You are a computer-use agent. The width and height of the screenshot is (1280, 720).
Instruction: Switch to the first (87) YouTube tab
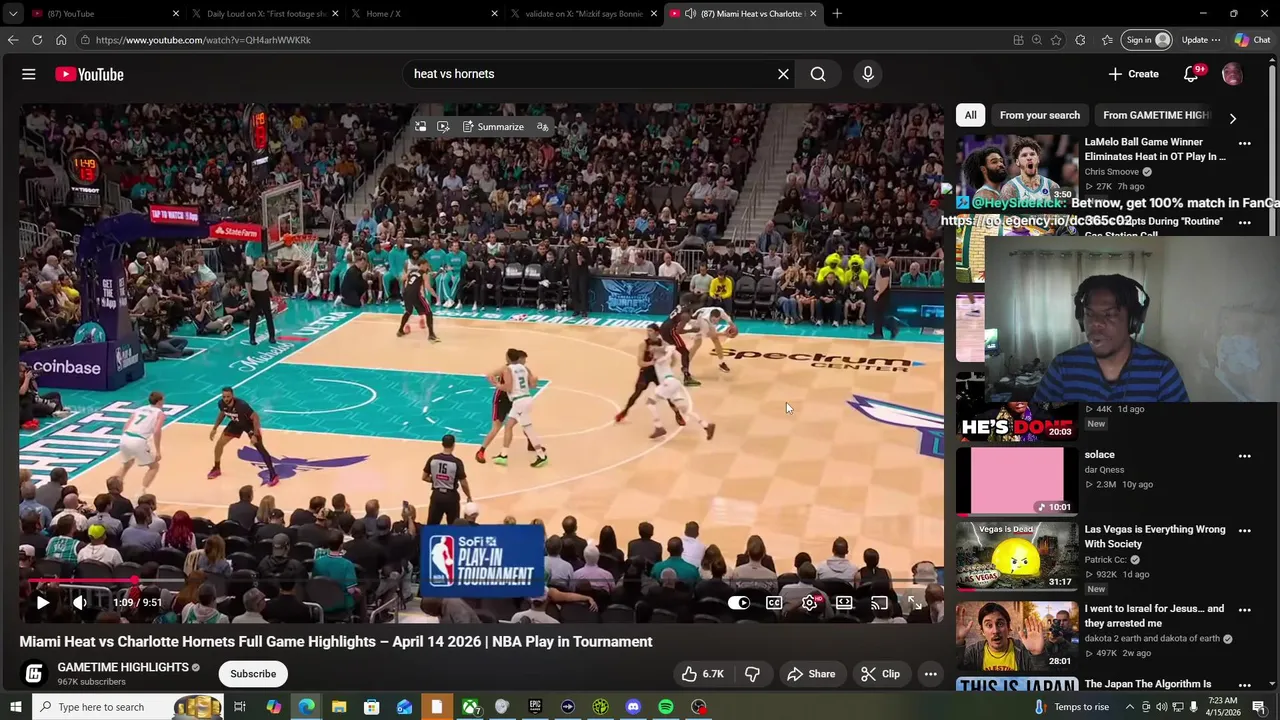click(105, 14)
